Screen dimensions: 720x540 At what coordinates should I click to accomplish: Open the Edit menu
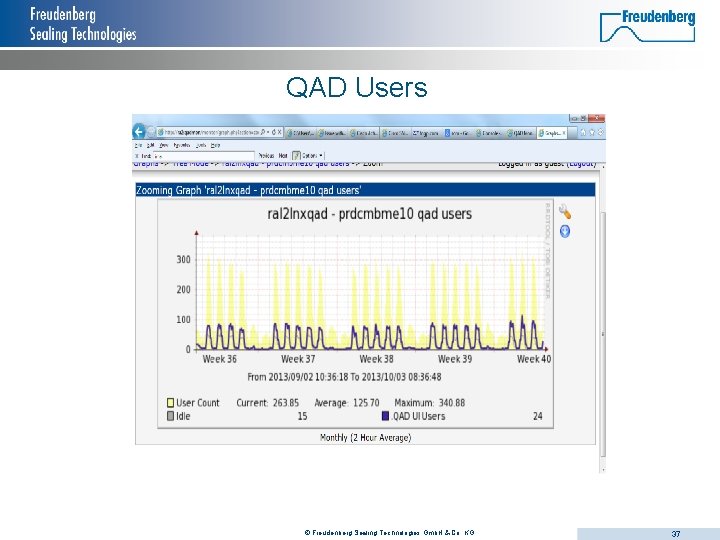(151, 145)
